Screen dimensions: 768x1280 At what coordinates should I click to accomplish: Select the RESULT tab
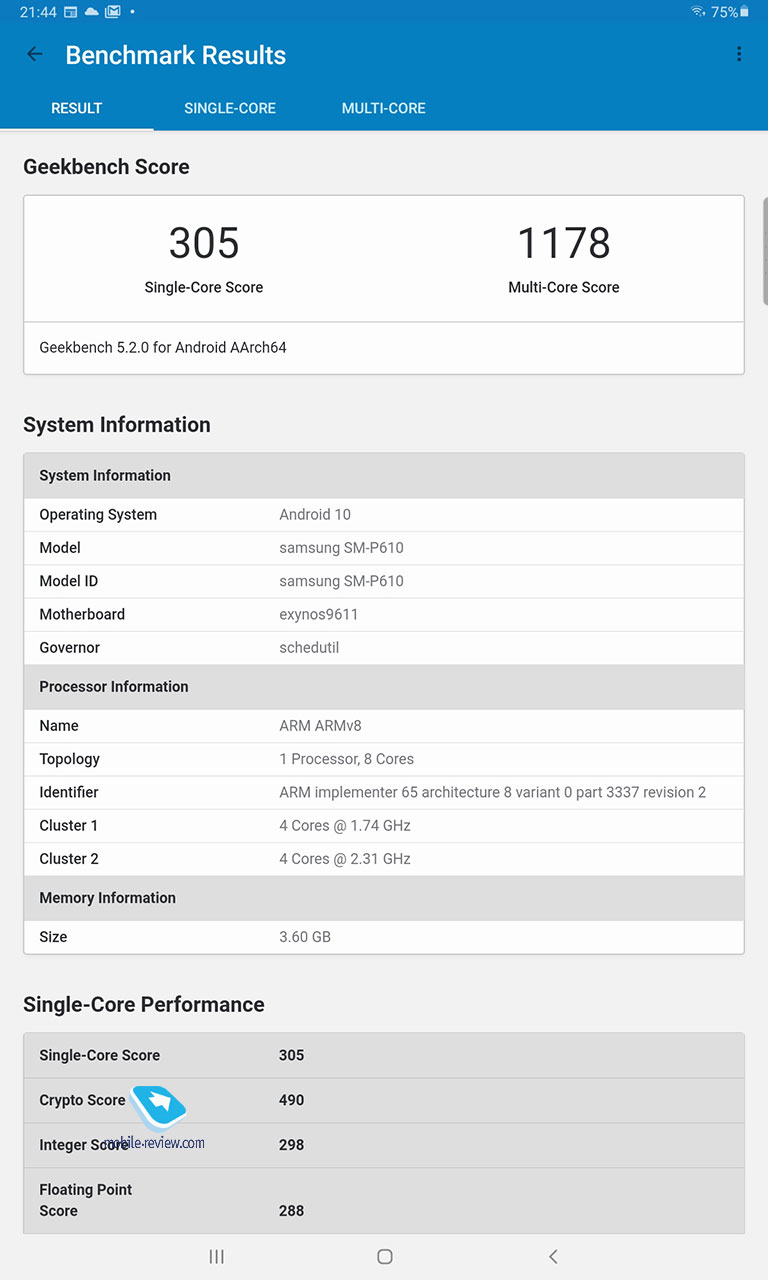77,108
